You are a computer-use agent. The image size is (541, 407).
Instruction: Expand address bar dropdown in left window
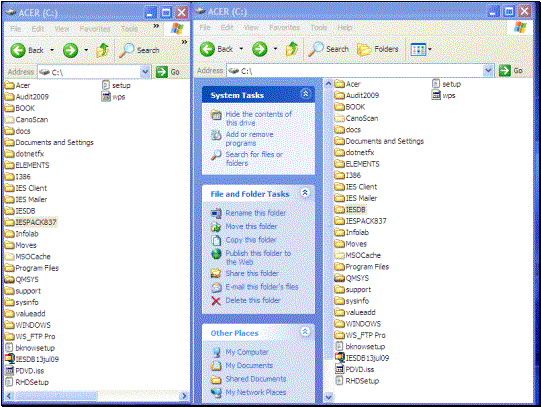click(145, 72)
